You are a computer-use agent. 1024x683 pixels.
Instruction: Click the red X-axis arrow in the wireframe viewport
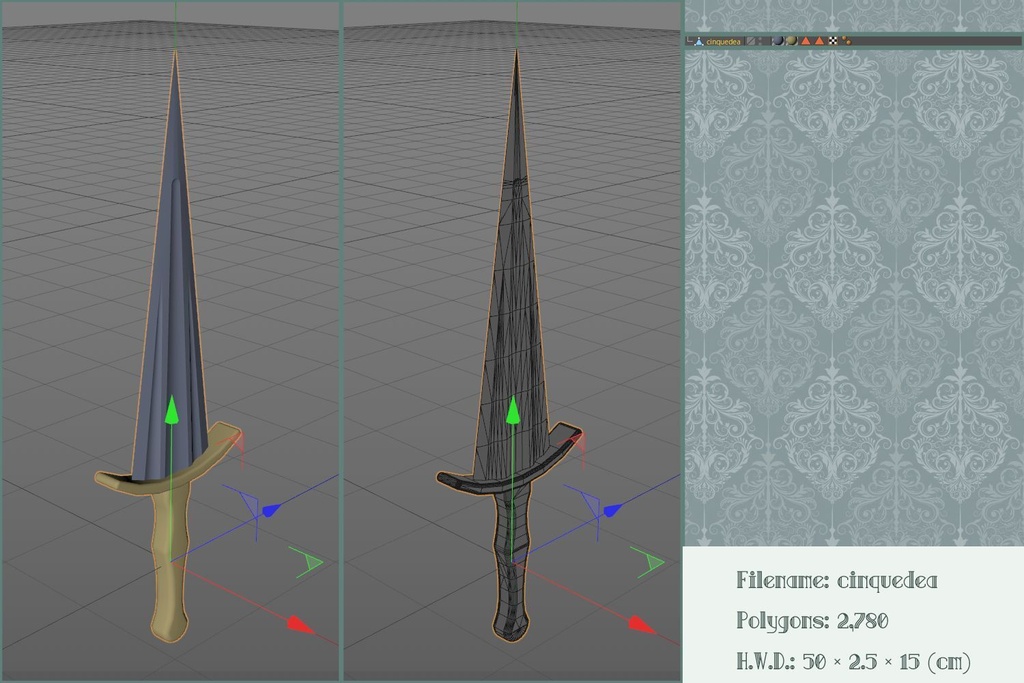(643, 624)
